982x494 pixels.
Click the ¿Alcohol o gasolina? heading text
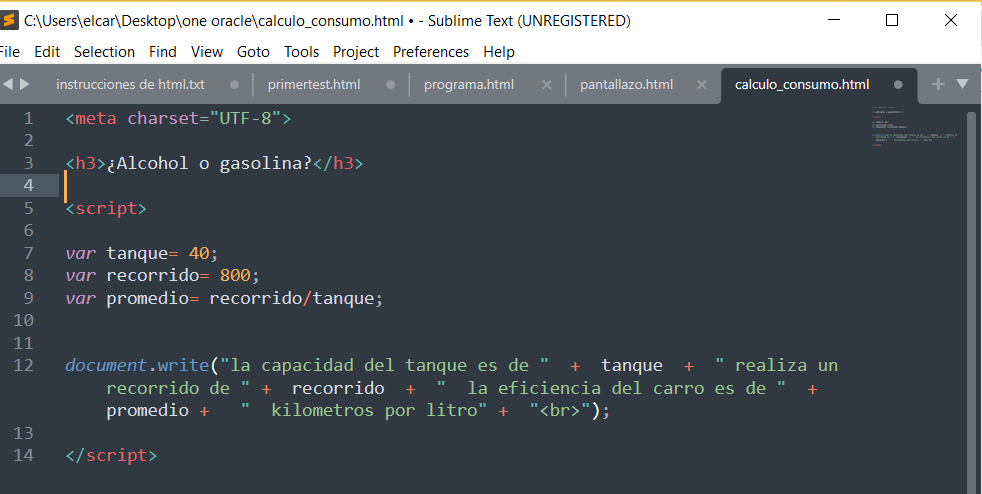click(x=209, y=163)
